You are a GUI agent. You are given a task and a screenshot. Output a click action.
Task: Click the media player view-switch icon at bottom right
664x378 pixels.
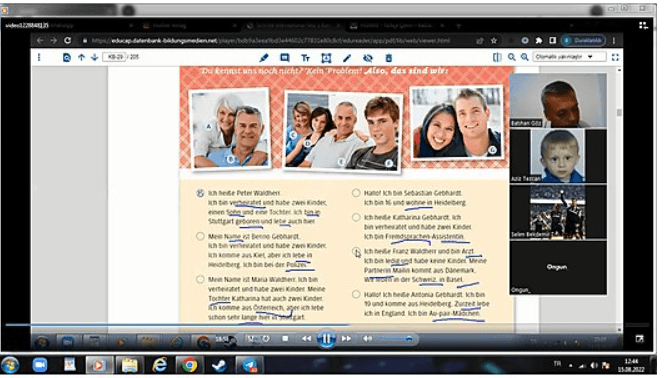tap(639, 338)
